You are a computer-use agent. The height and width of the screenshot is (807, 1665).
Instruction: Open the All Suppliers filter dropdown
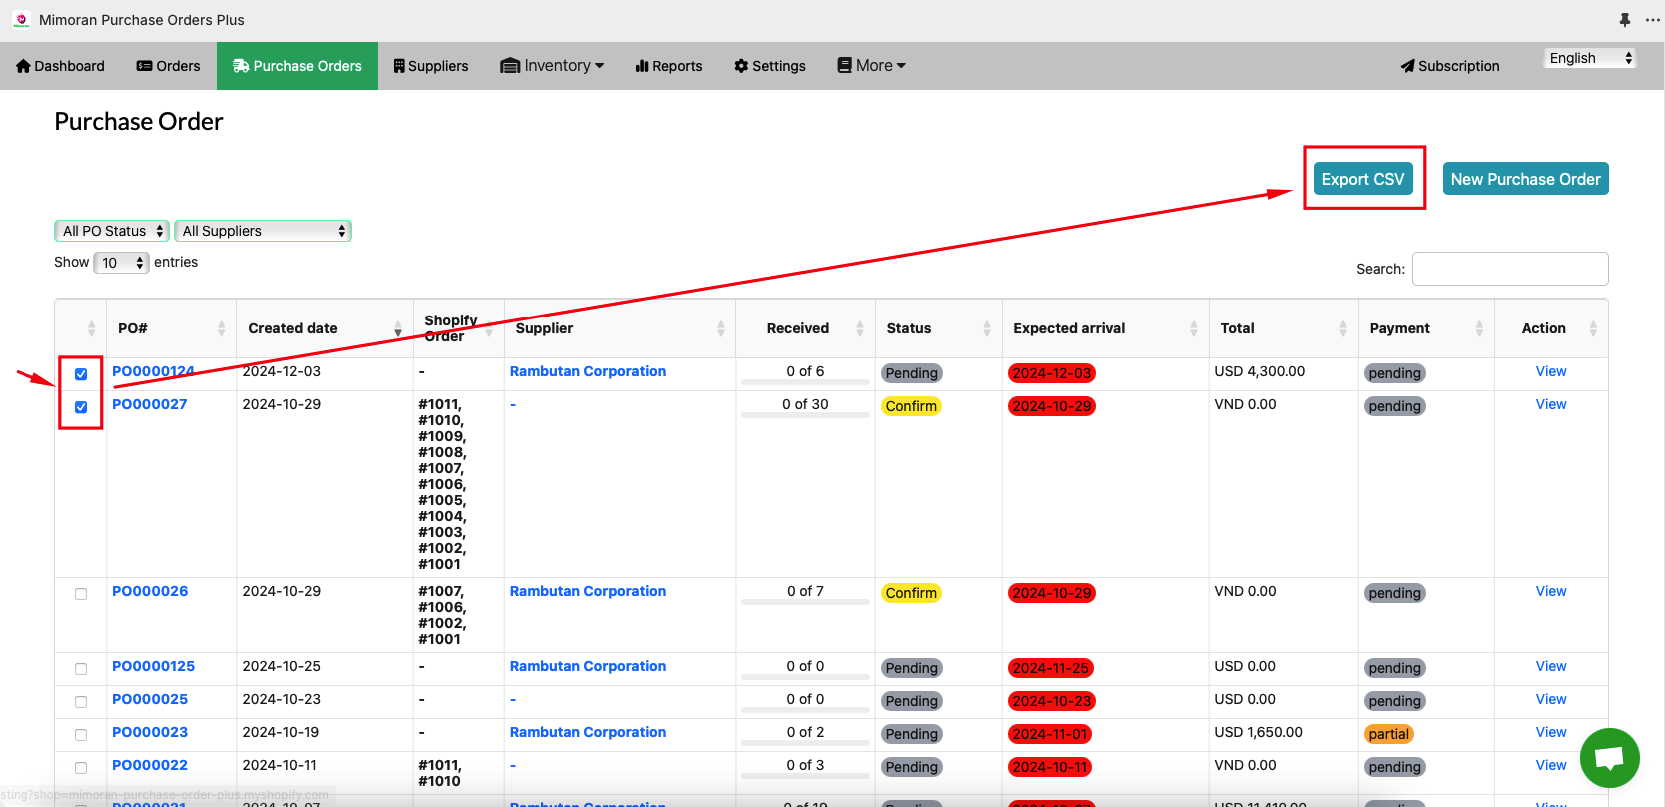coord(263,231)
